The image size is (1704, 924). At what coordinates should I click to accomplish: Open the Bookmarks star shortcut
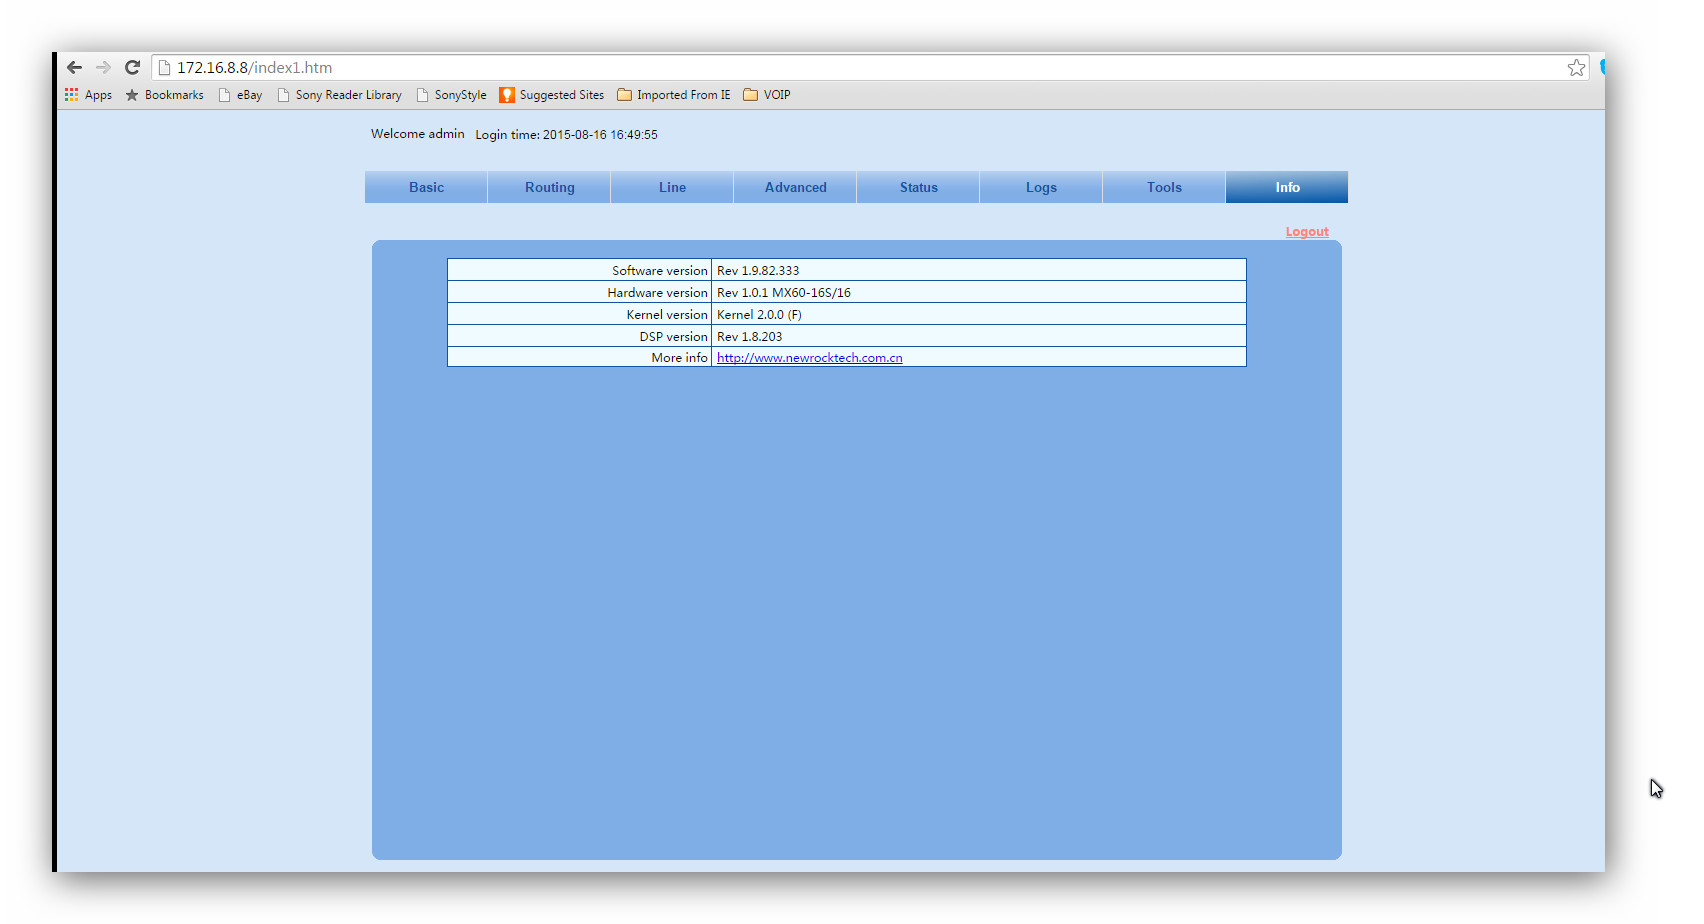[165, 95]
